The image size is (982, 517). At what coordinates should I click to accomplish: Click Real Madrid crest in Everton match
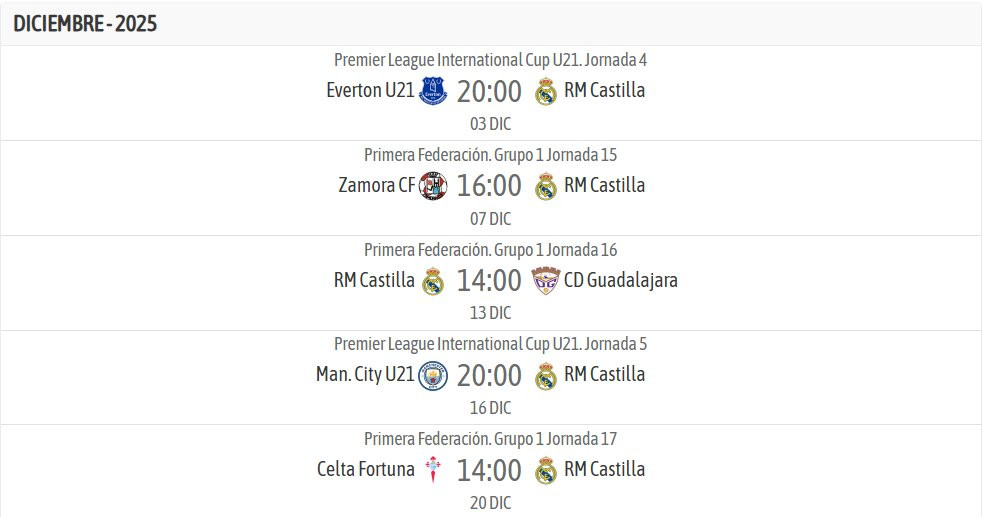[545, 91]
